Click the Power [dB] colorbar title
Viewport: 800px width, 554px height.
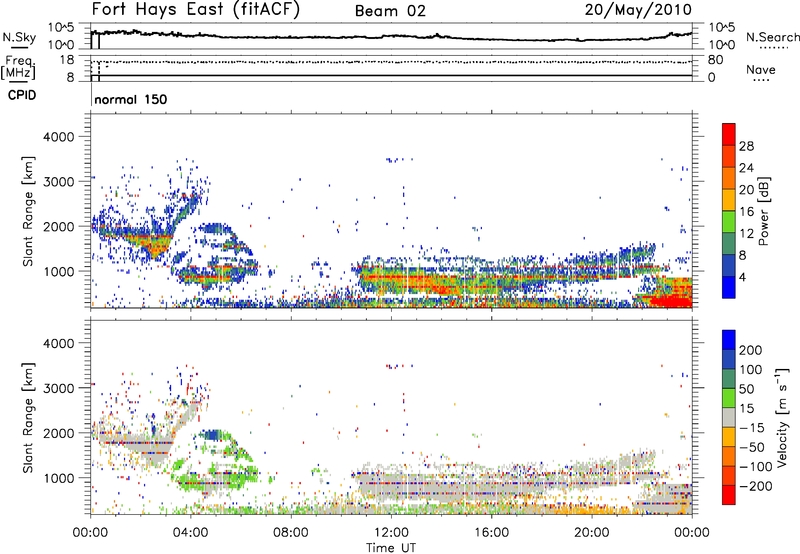coord(764,211)
